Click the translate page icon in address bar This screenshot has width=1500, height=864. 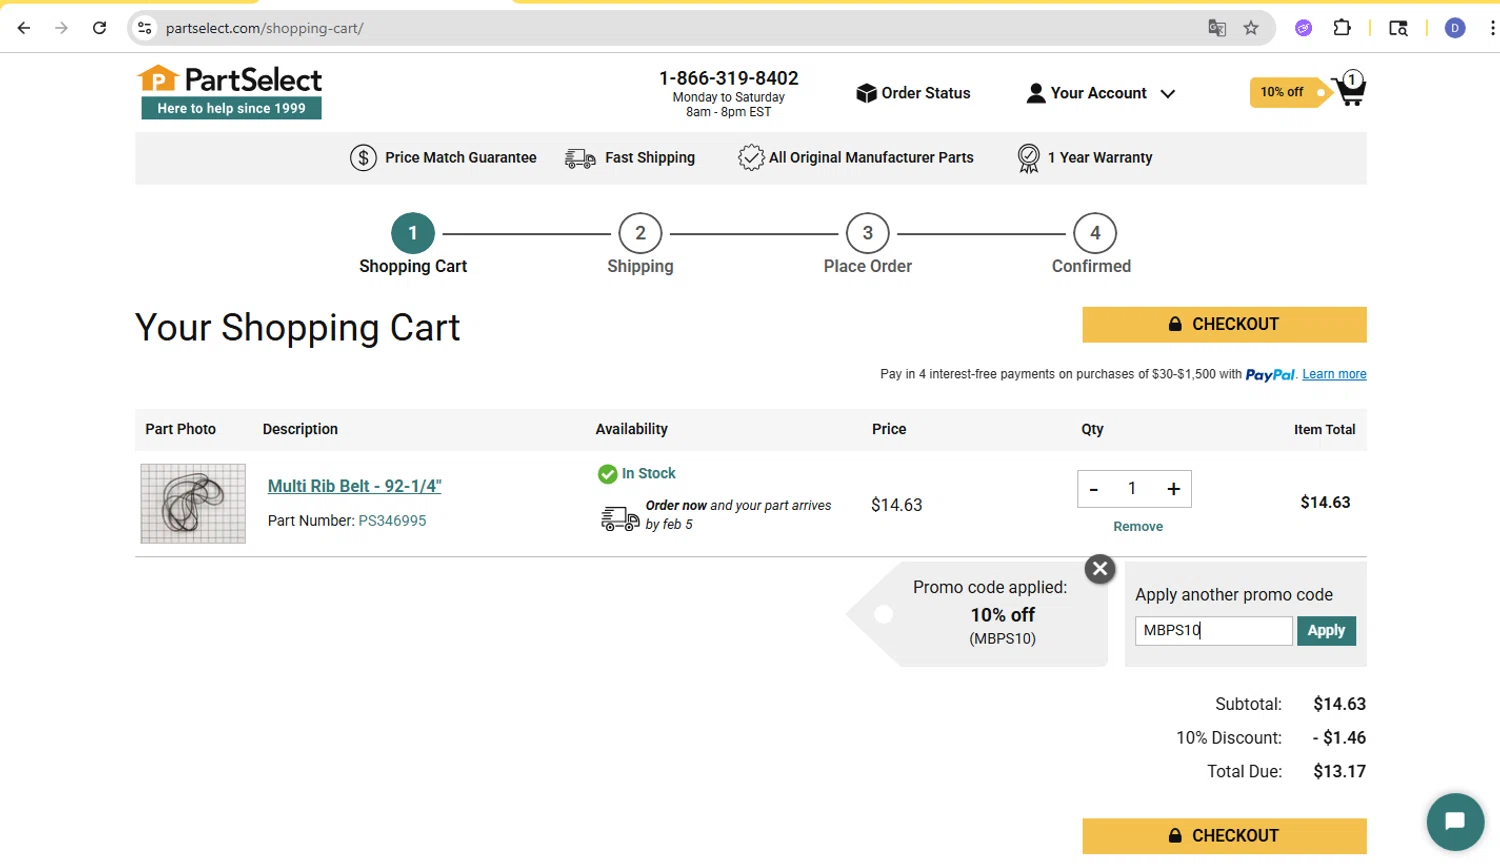pyautogui.click(x=1217, y=28)
